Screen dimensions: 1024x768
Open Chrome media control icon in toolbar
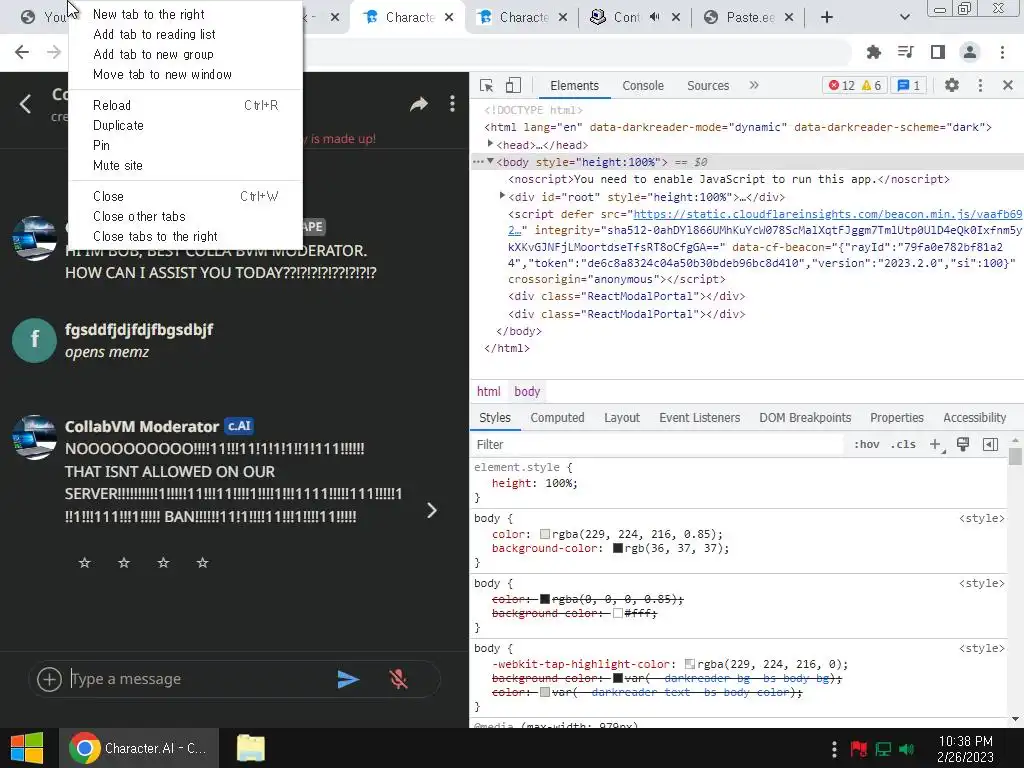pos(906,52)
